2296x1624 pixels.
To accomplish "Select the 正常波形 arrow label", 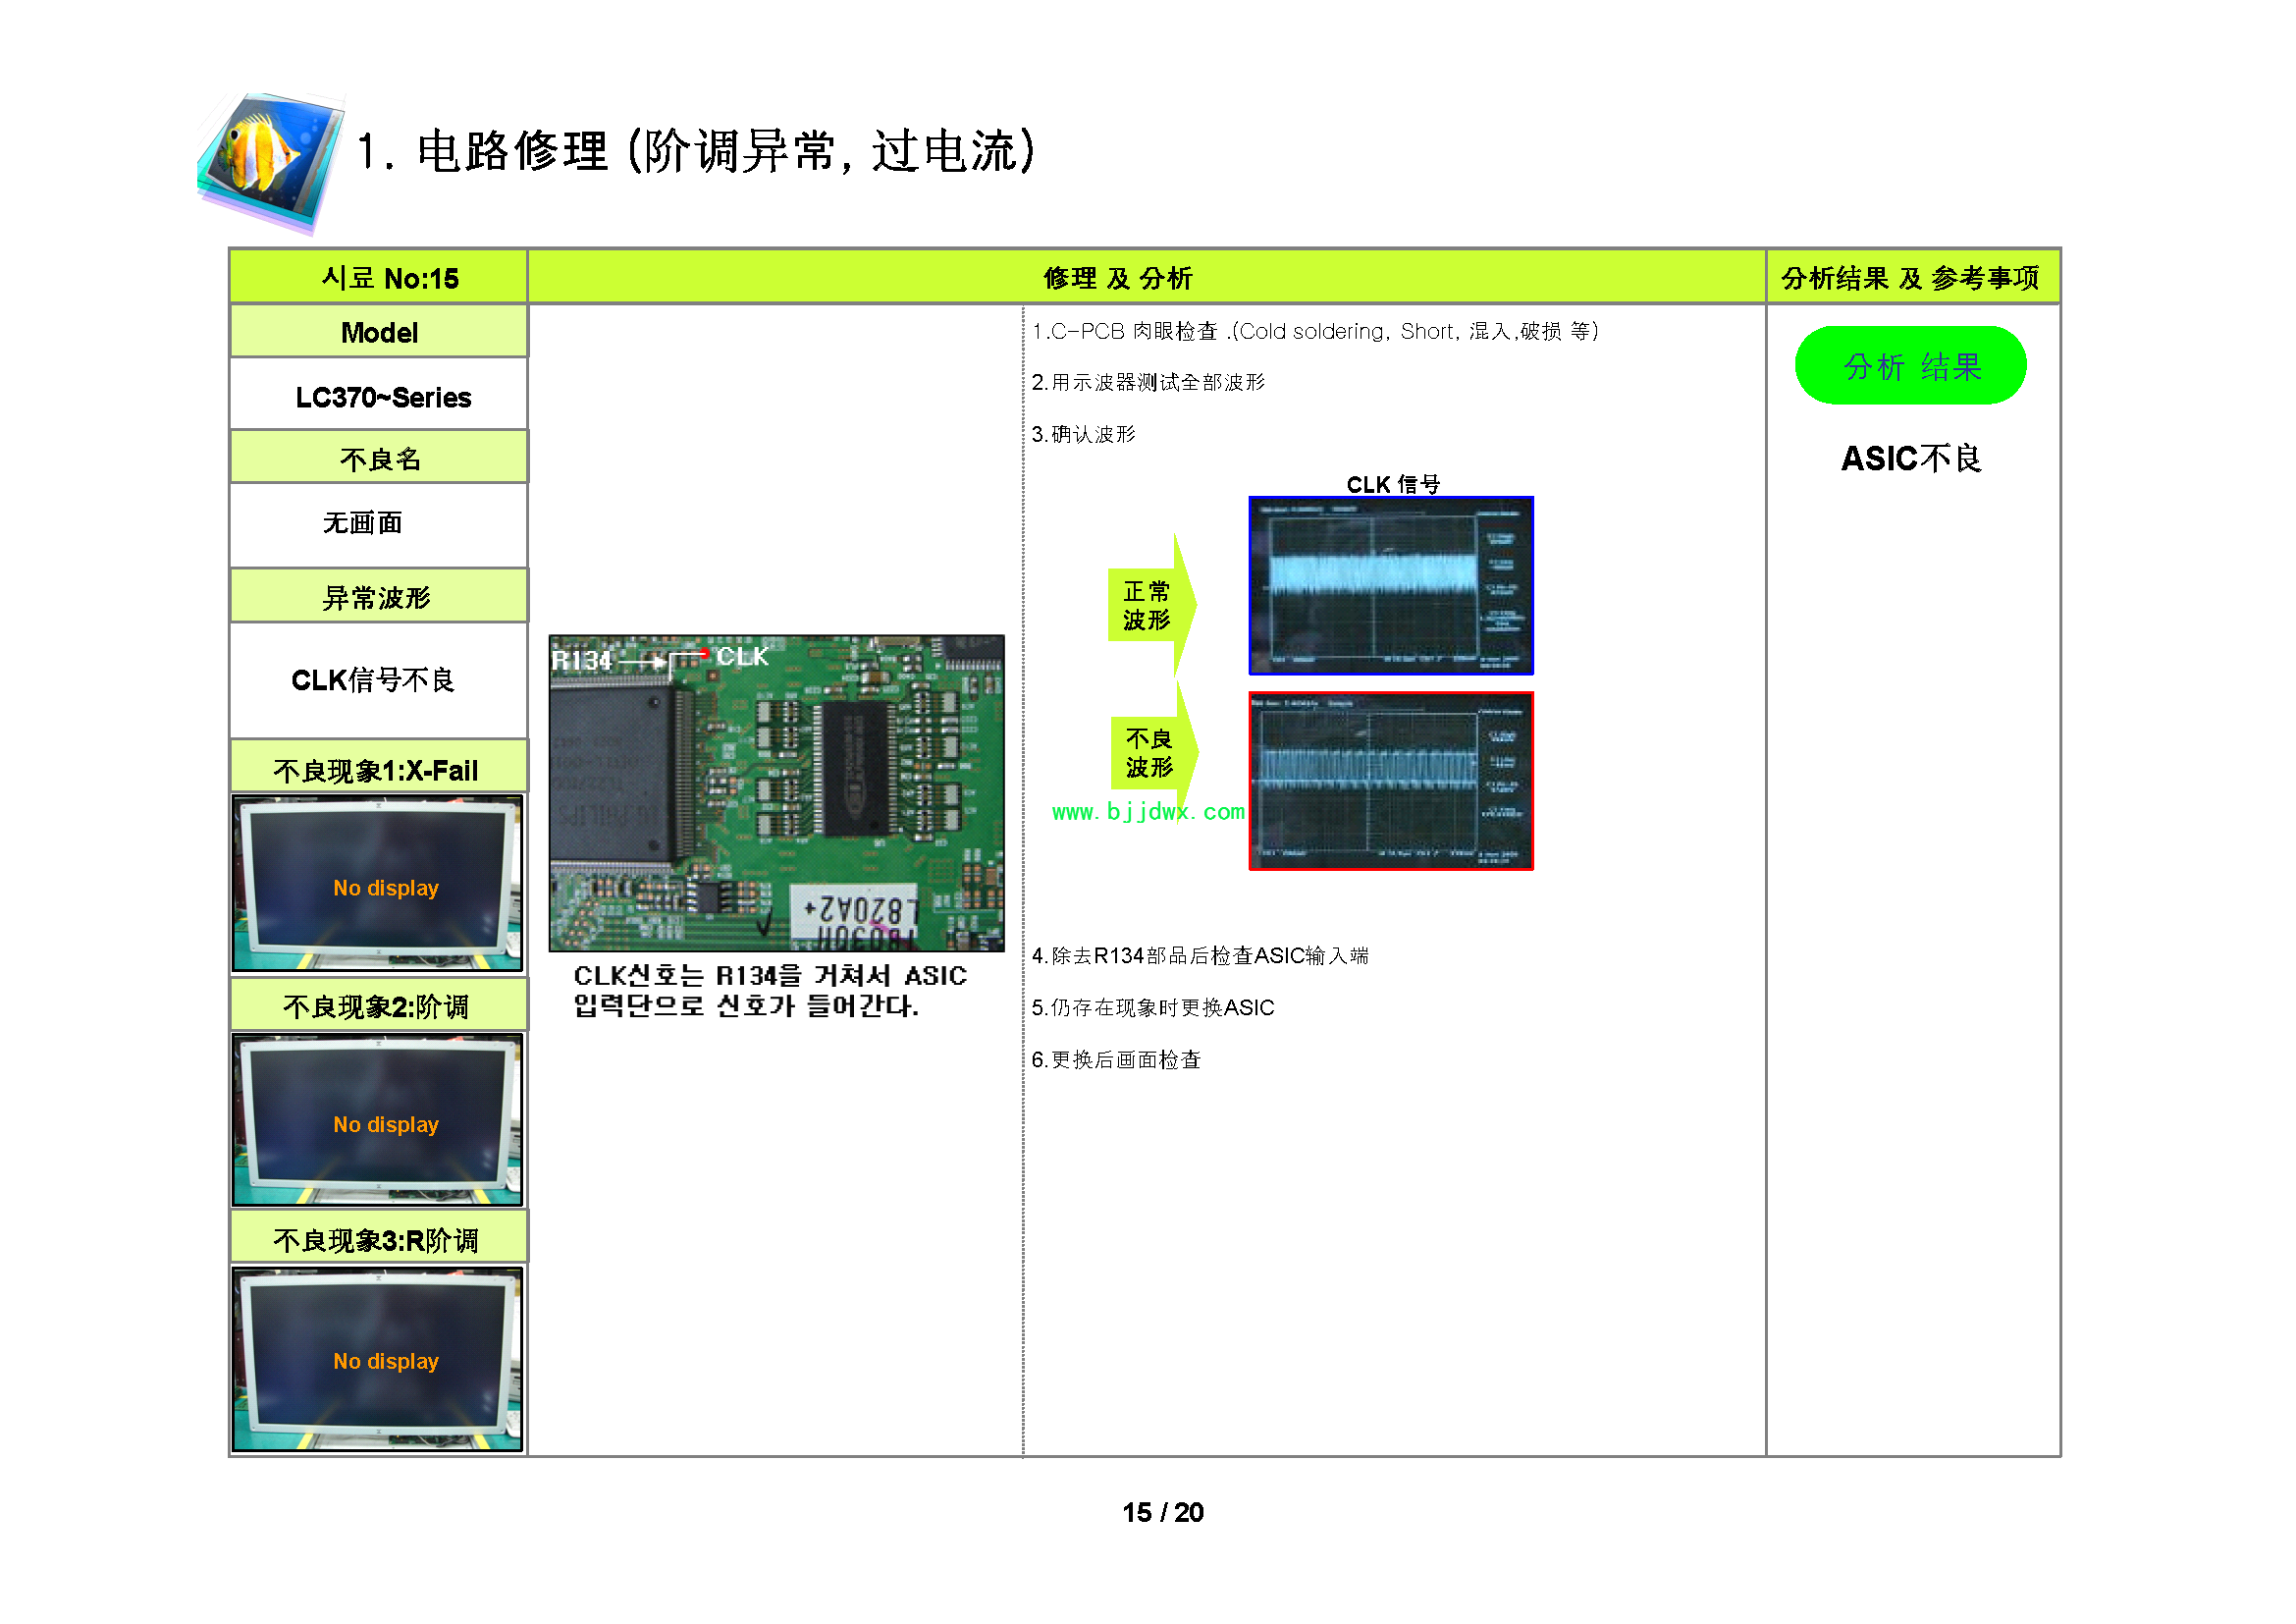I will [x=1148, y=606].
